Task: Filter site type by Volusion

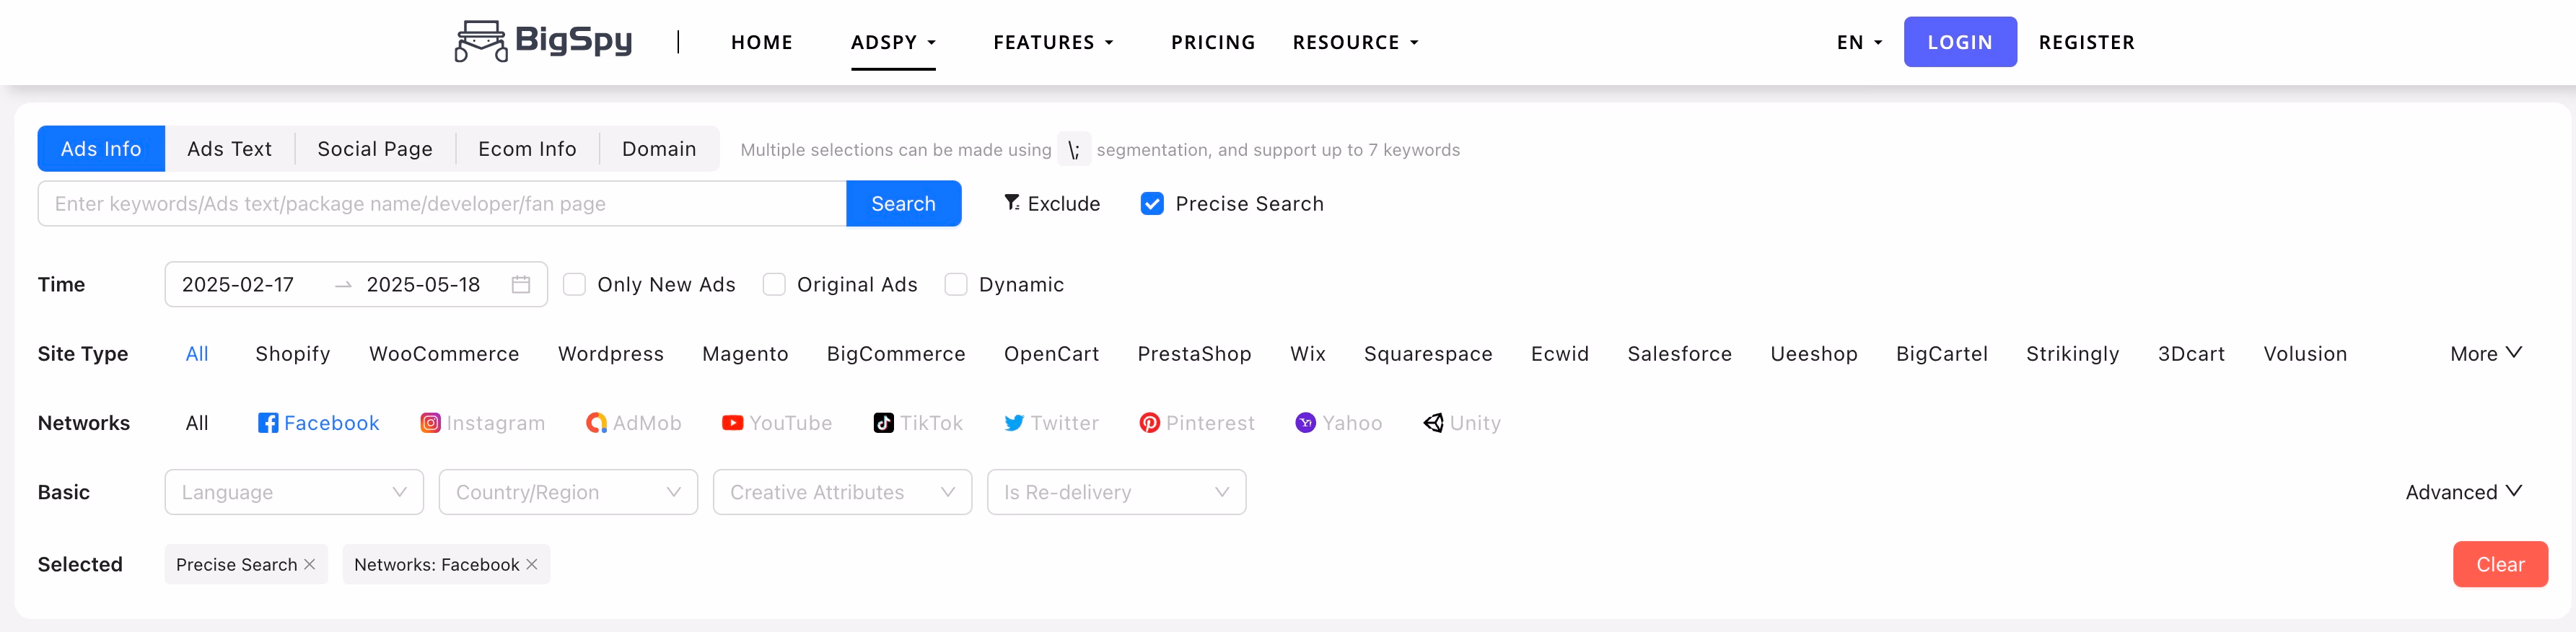Action: click(x=2305, y=354)
